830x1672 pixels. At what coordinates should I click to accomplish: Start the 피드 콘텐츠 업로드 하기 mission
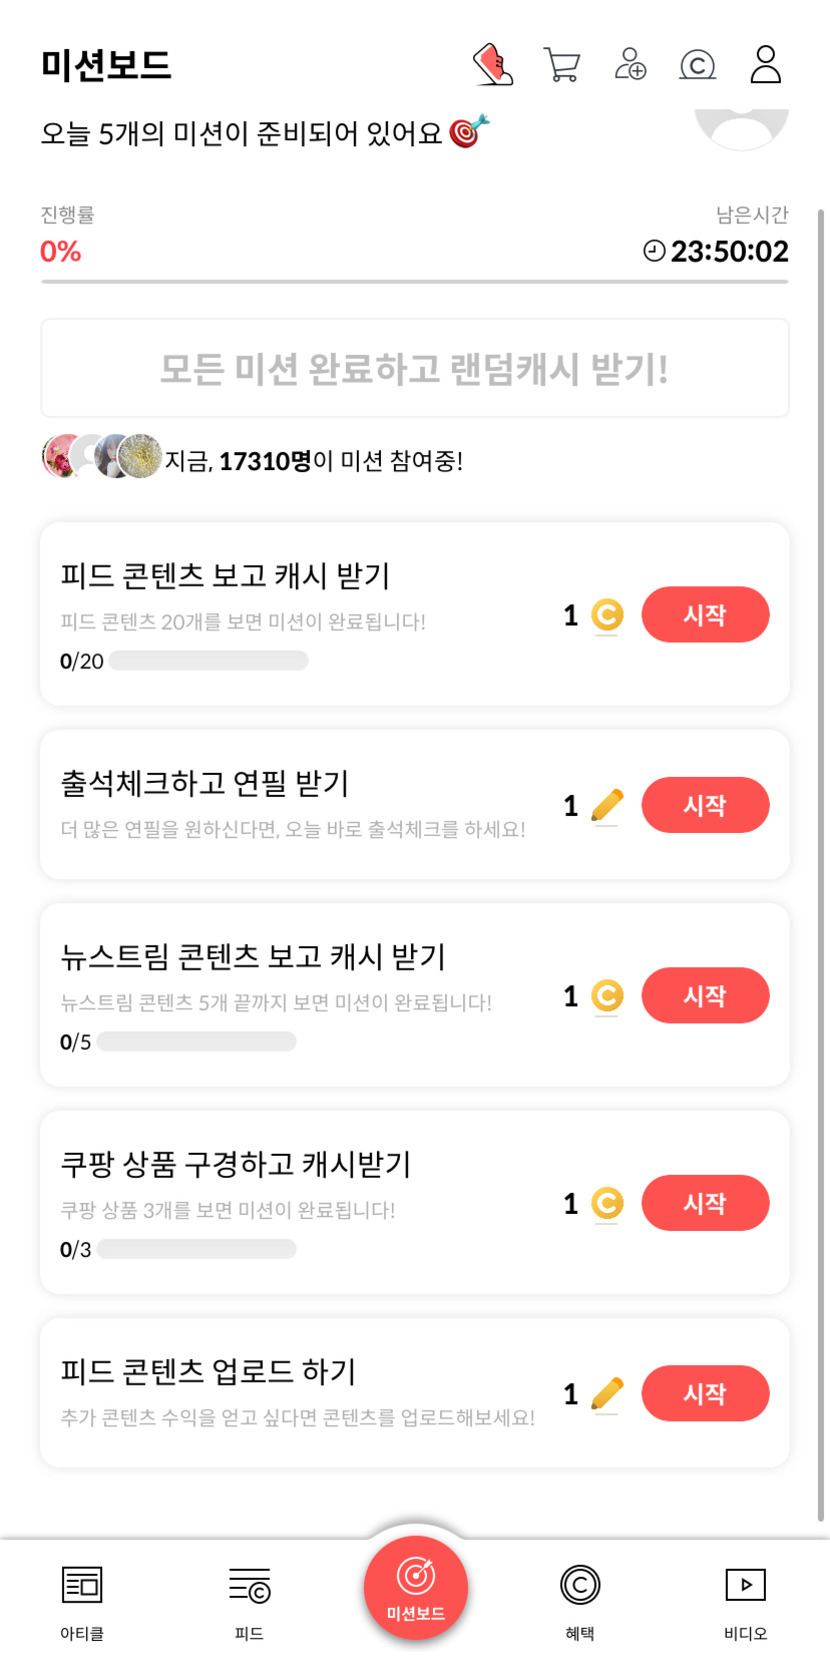(x=705, y=1394)
